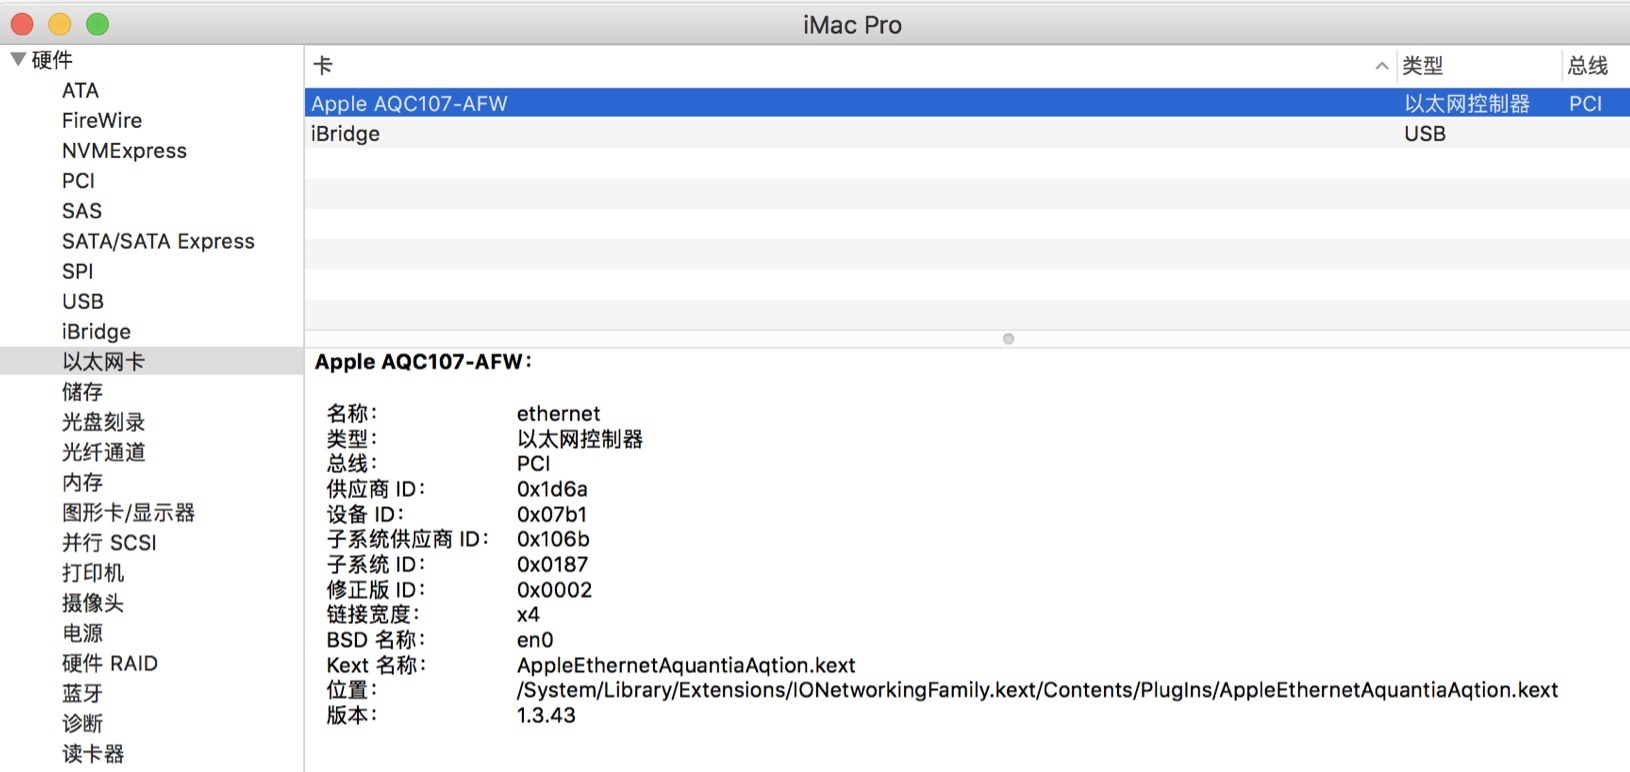Collapse the 硬件 hardware tree section
This screenshot has width=1630, height=772.
[x=18, y=60]
